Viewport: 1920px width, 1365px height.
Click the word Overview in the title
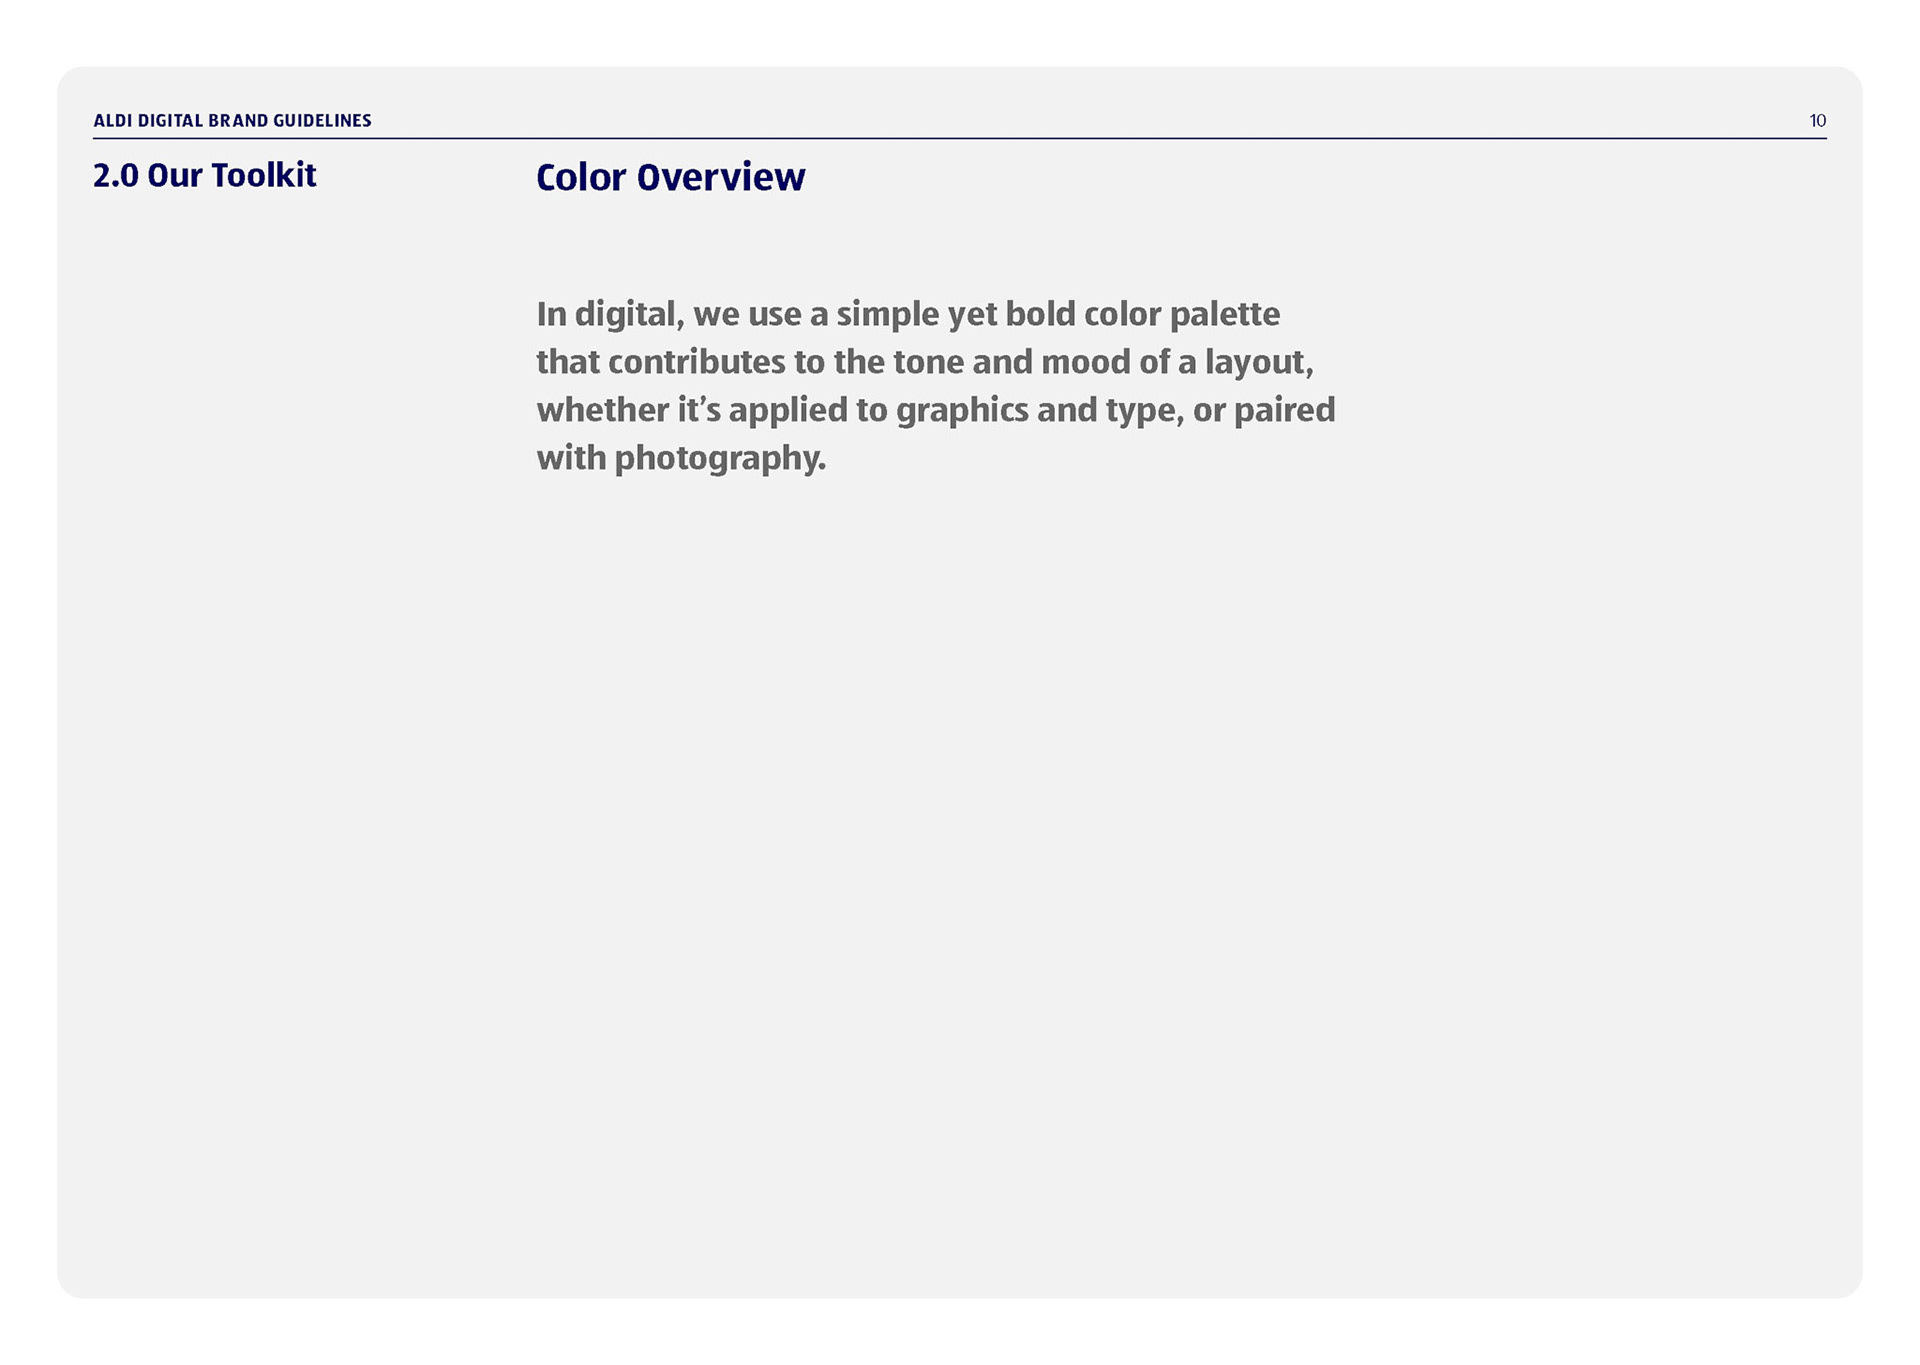tap(721, 178)
